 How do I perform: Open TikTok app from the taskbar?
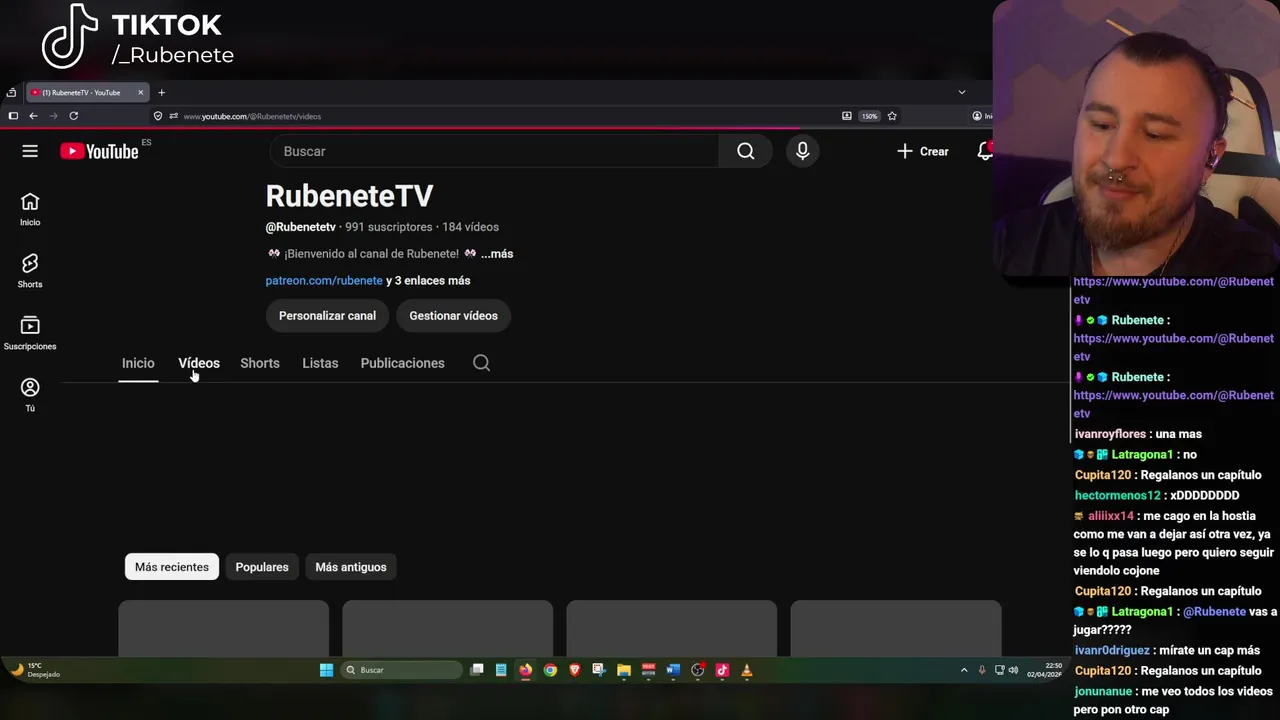pos(722,670)
